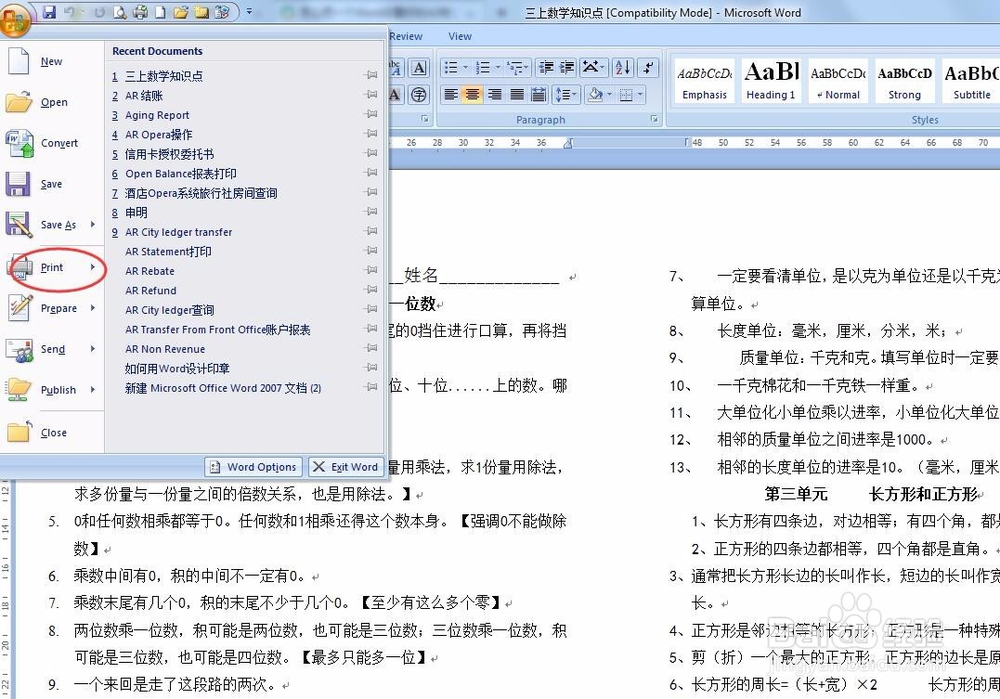This screenshot has height=699, width=1000.
Task: Click the Word Options button
Action: click(x=254, y=467)
